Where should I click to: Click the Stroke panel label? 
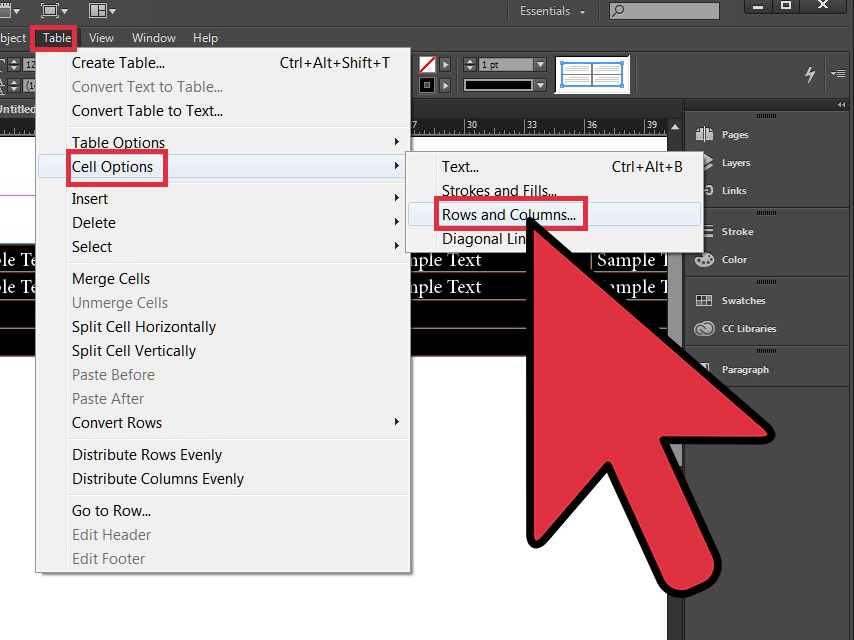click(737, 231)
